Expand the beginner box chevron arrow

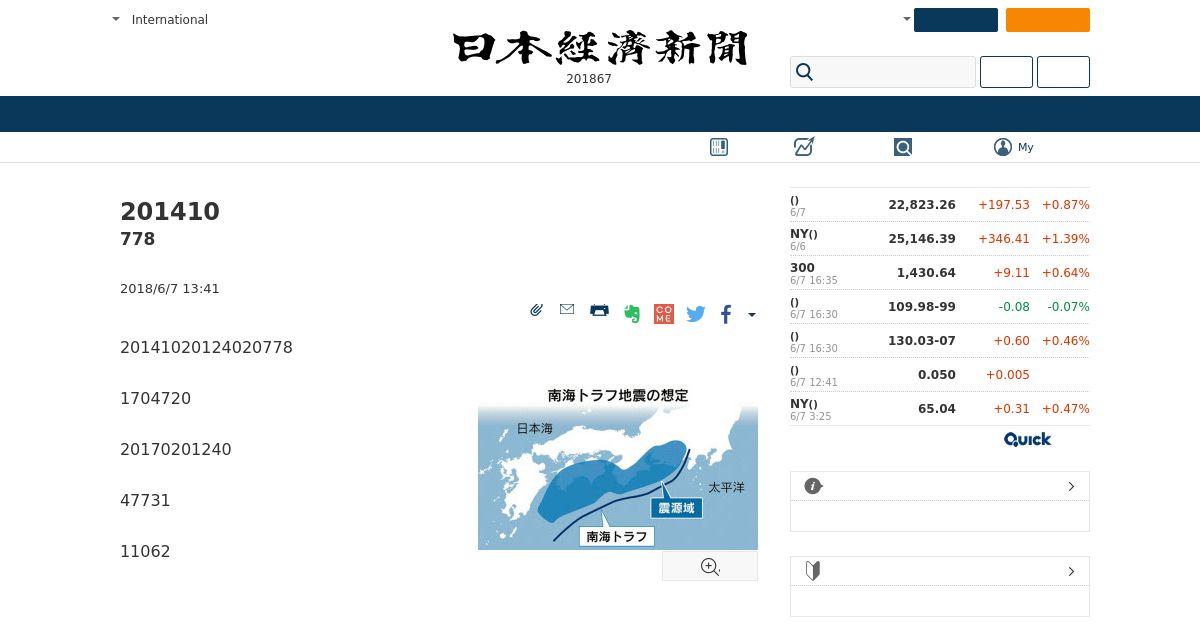click(1071, 571)
